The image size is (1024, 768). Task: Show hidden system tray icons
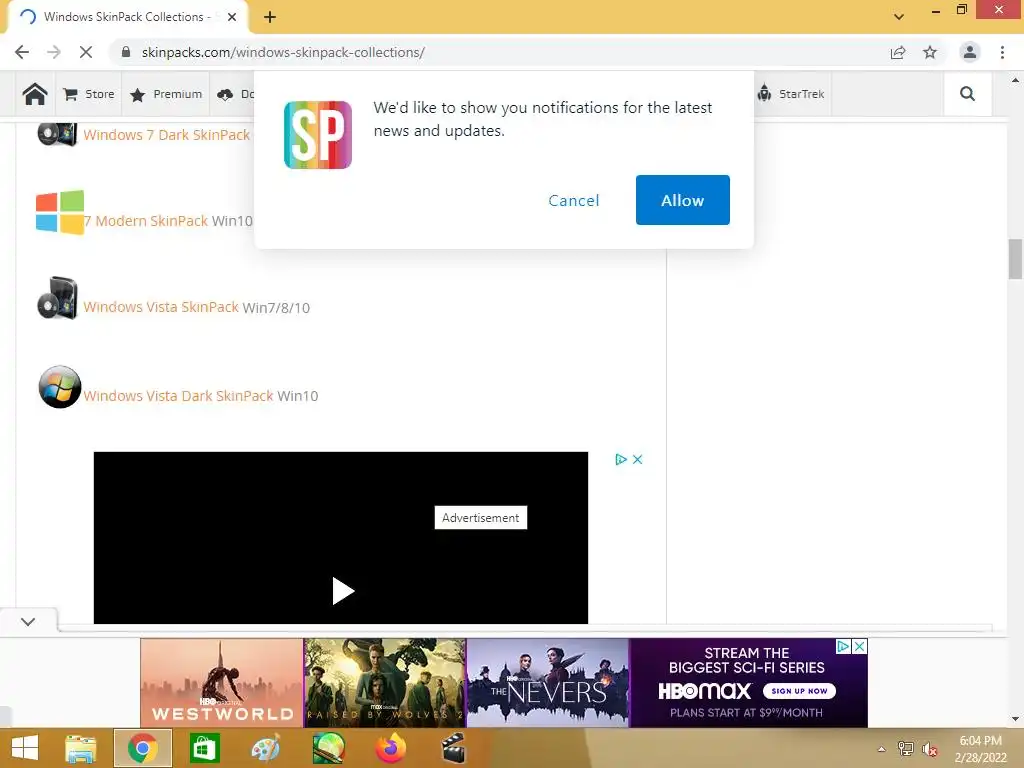(882, 749)
